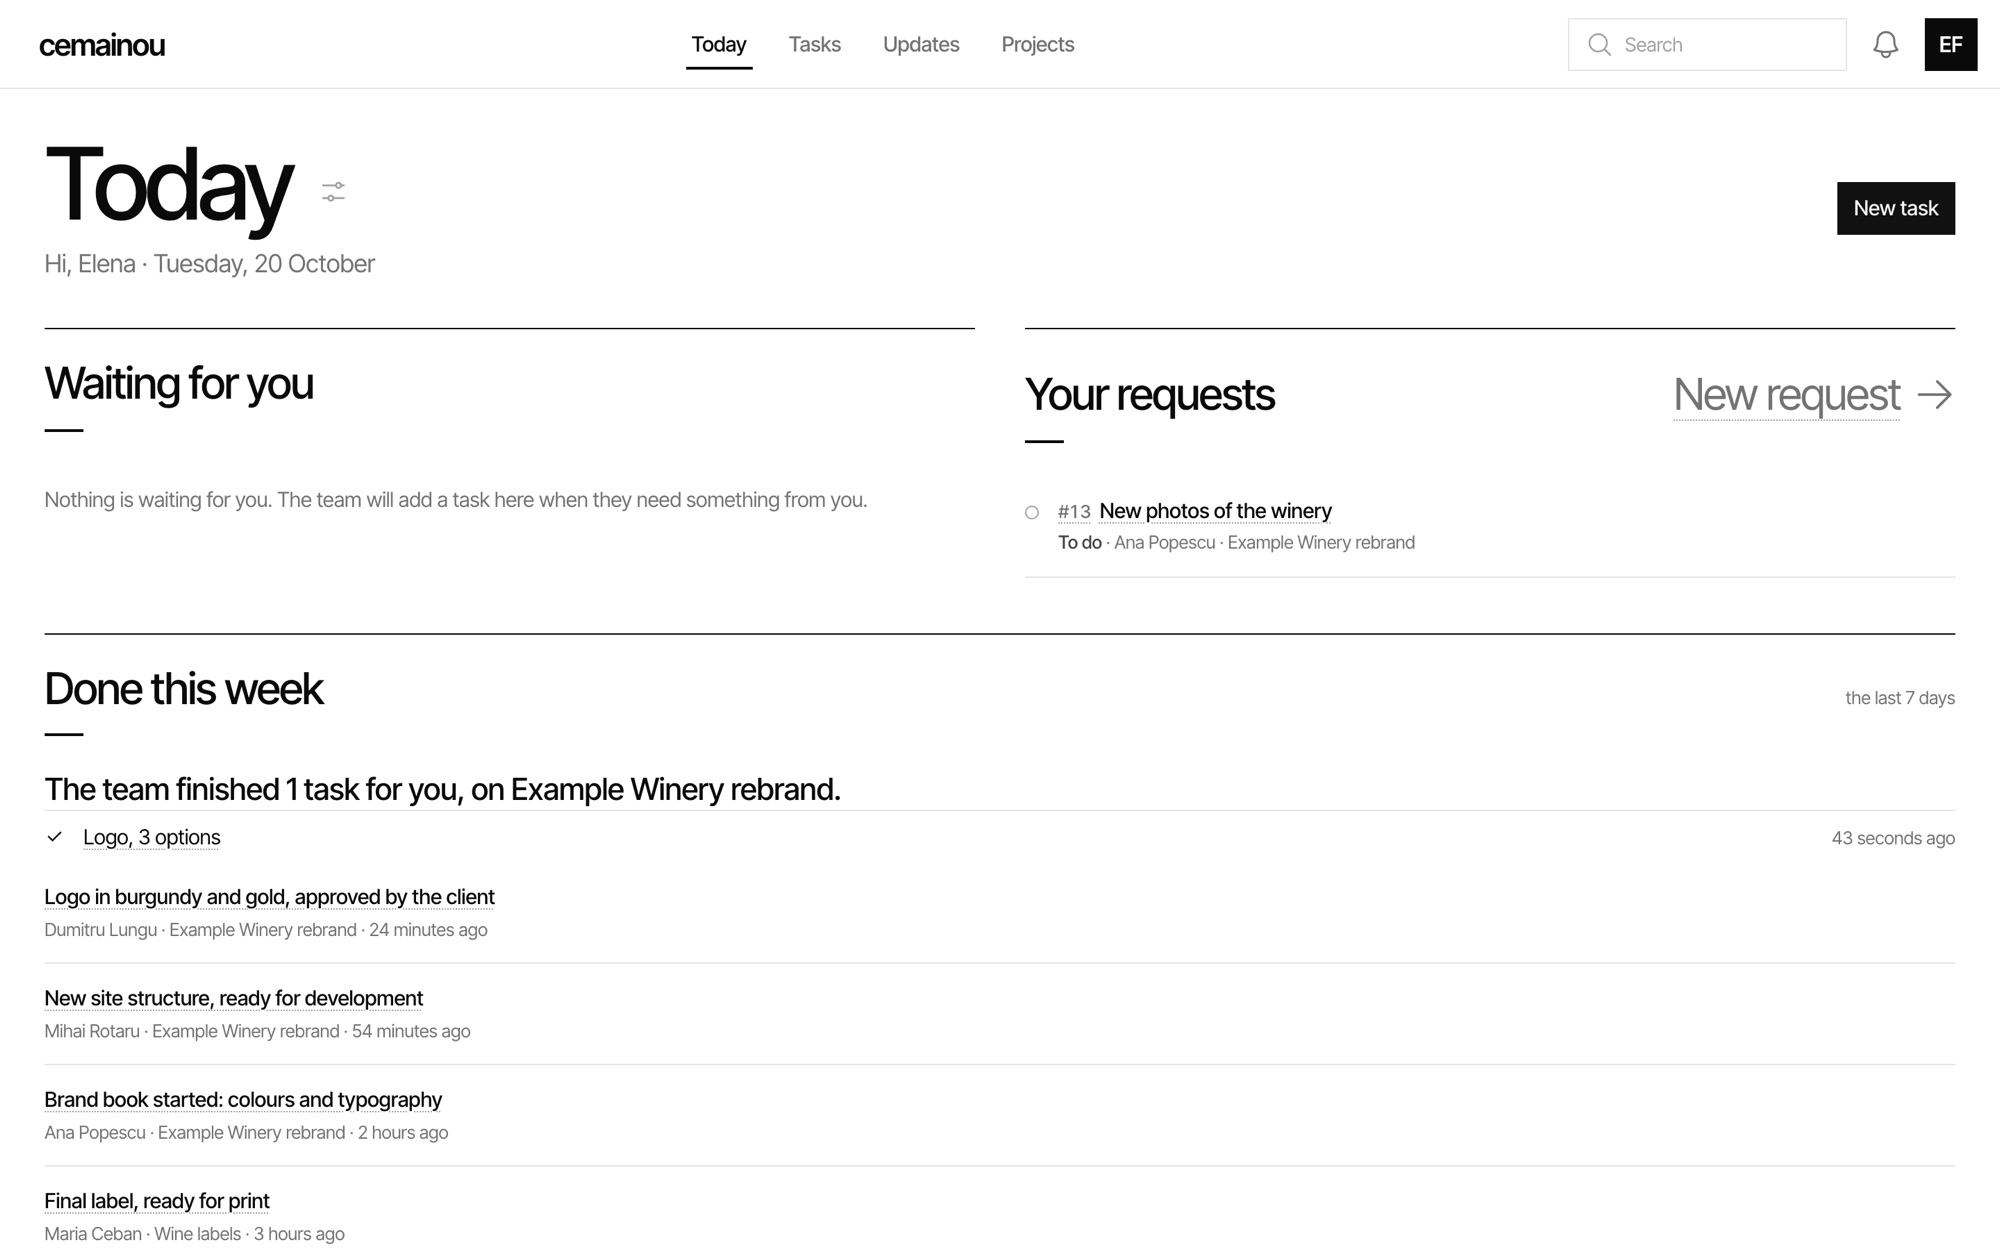Toggle the status circle for task #13
The image size is (2000, 1250).
click(1032, 512)
